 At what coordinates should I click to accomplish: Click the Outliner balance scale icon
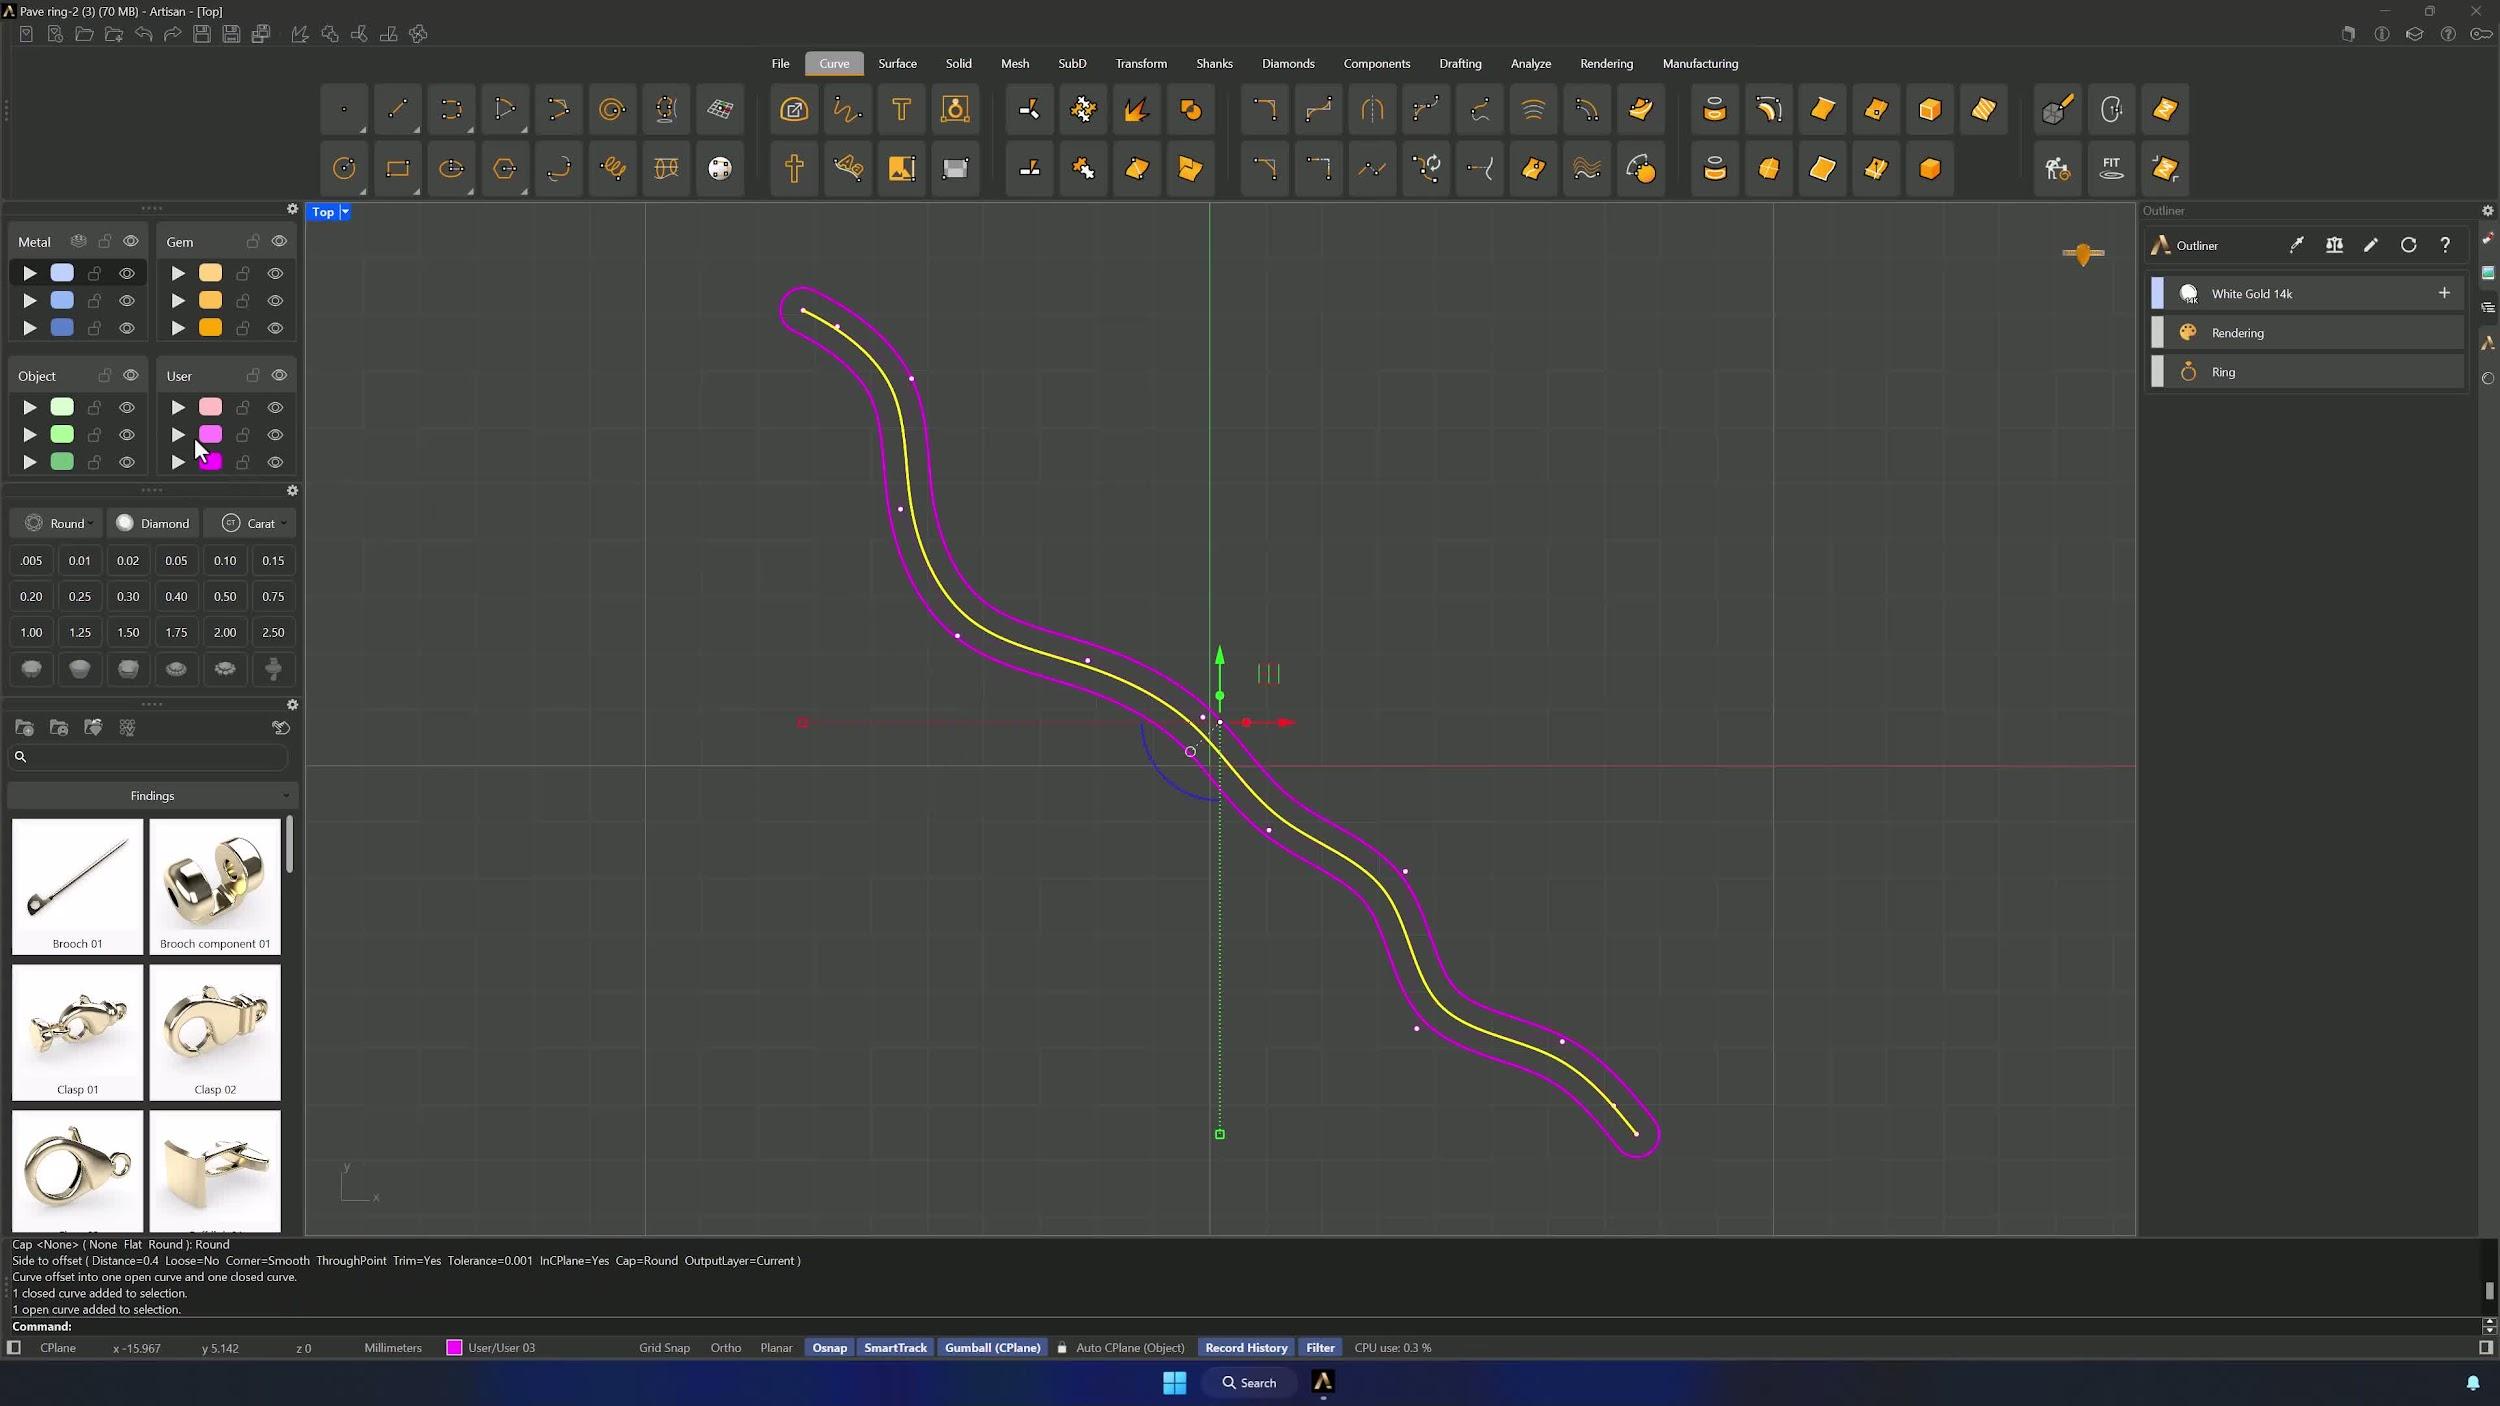point(2334,245)
